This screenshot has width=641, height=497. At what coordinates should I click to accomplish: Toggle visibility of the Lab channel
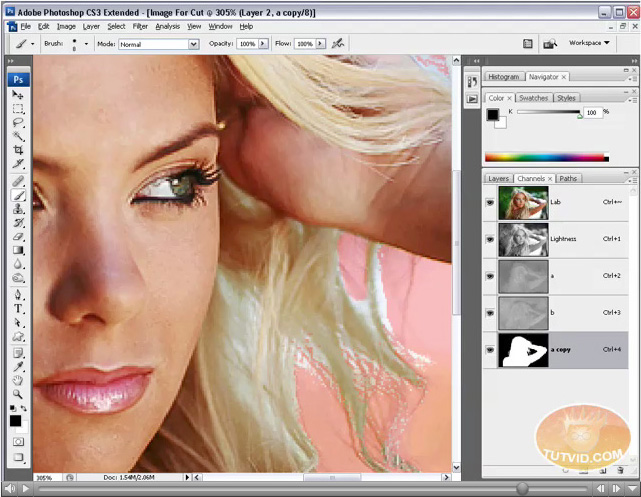tap(492, 201)
